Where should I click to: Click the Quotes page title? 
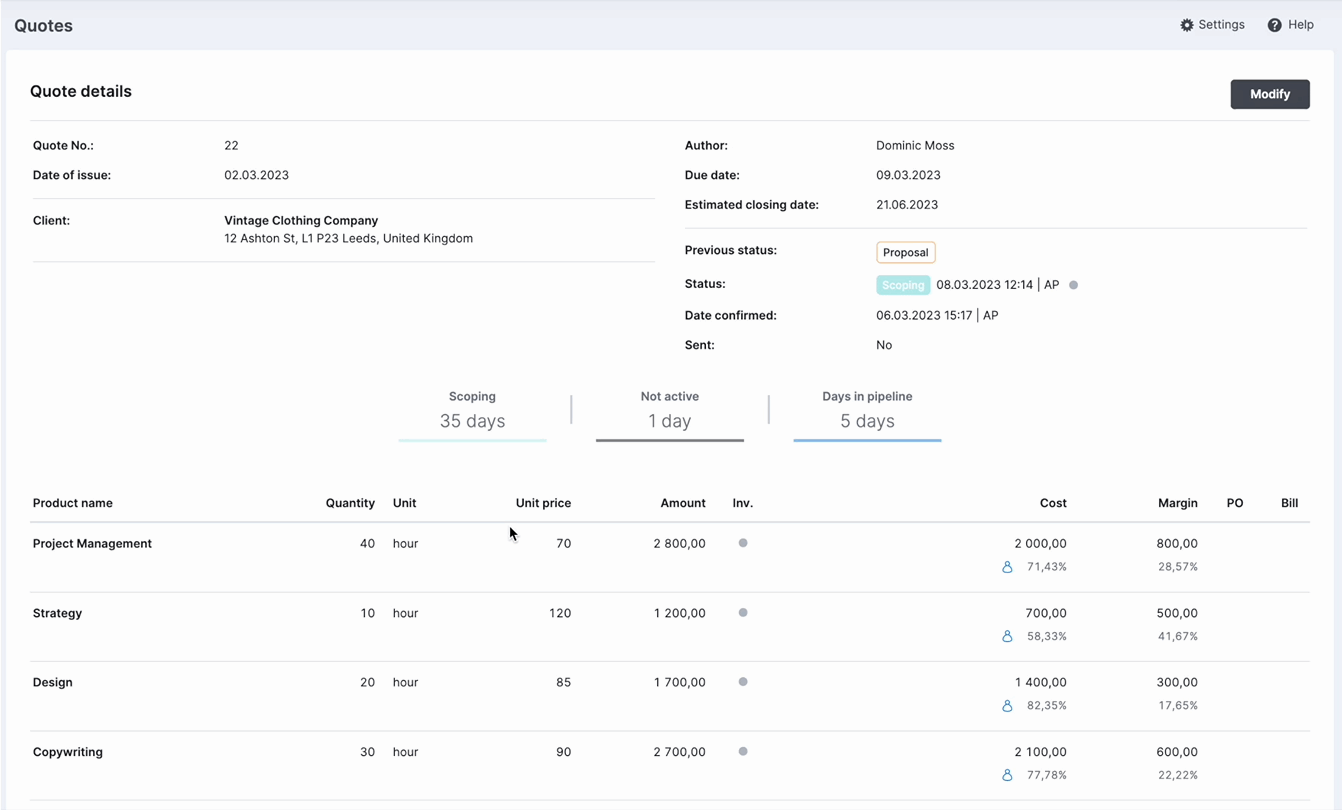click(x=43, y=26)
